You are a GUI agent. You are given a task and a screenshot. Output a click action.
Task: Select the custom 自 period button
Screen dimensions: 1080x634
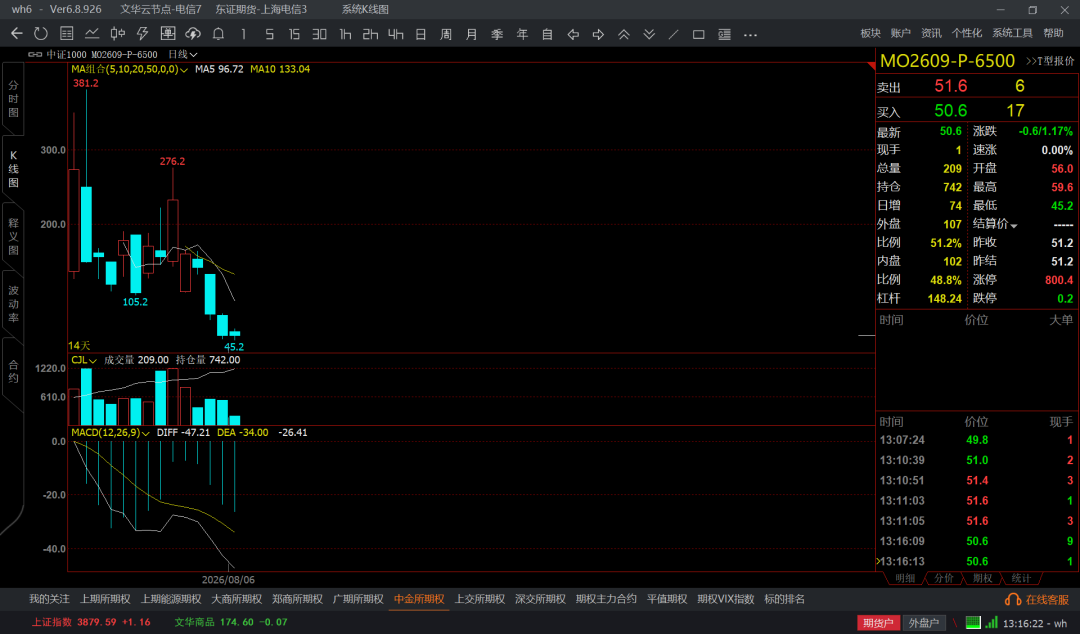[x=547, y=34]
